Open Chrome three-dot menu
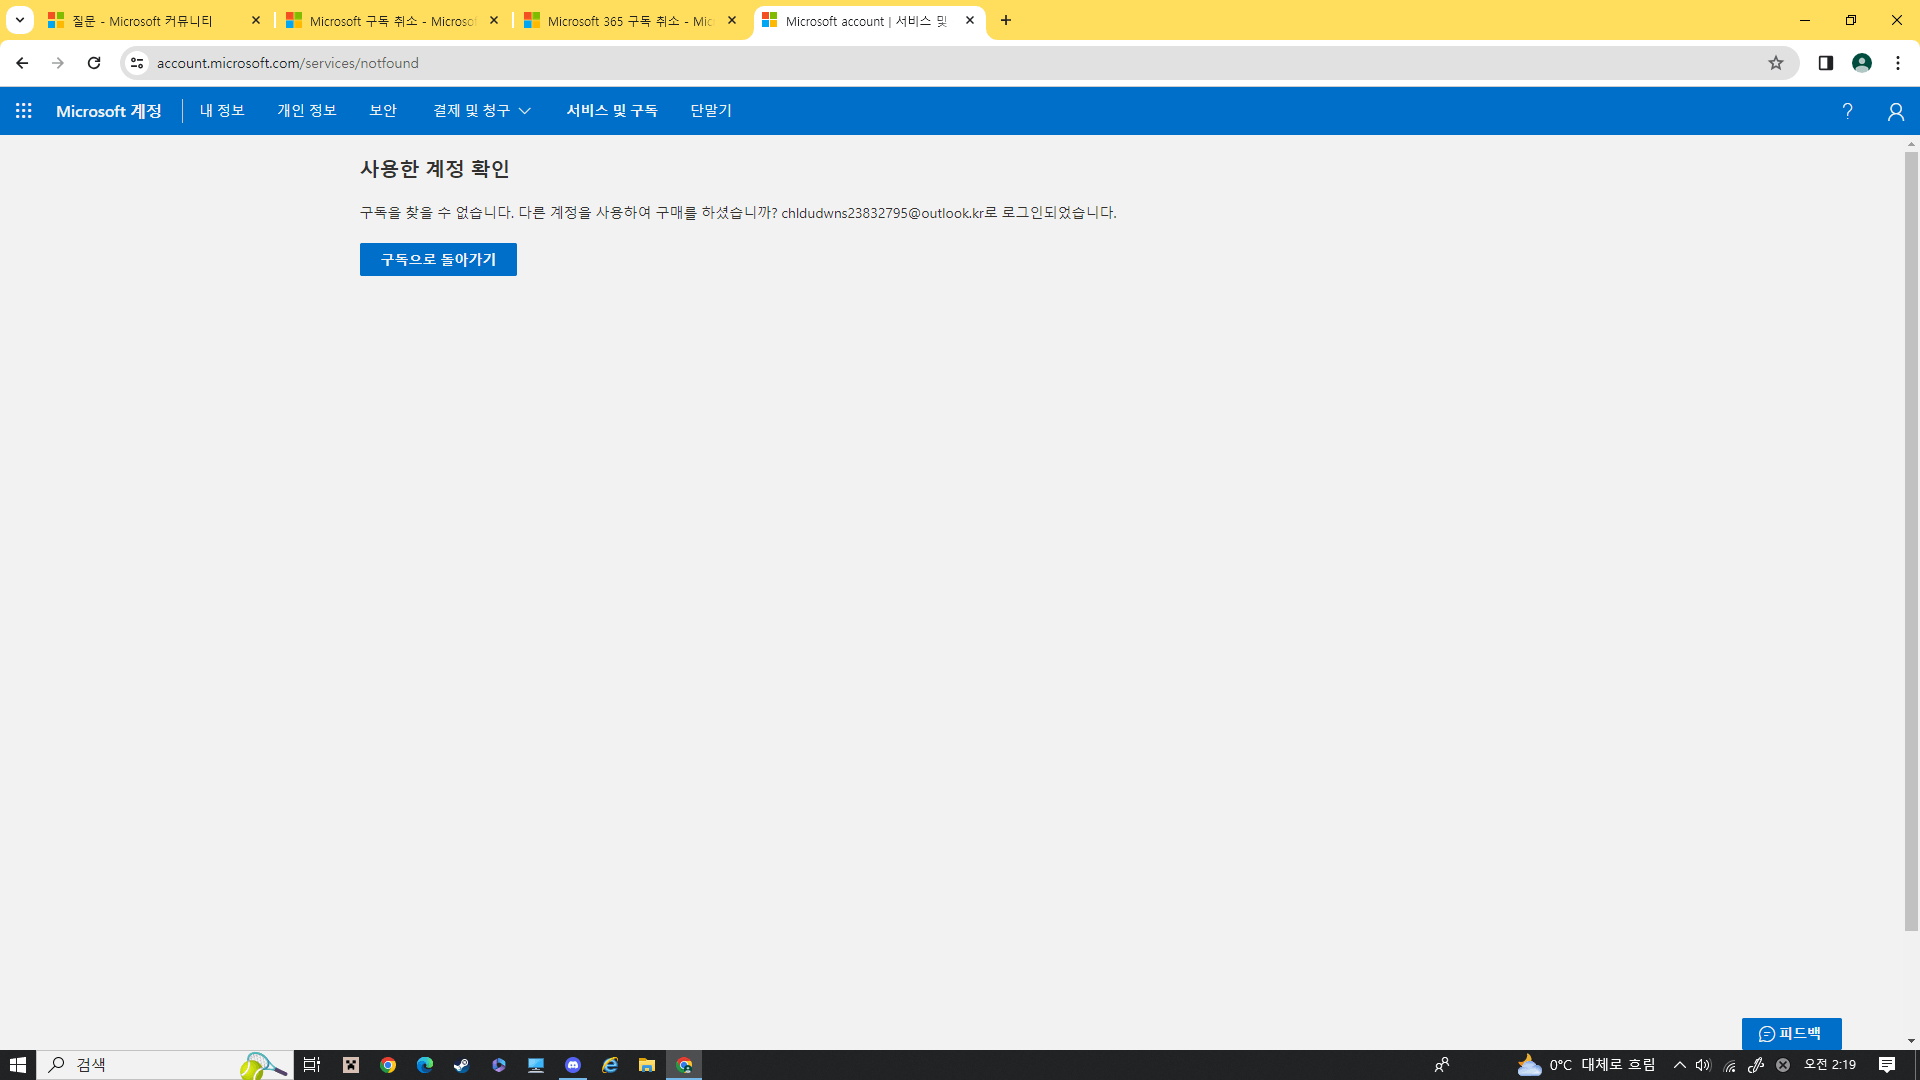 click(x=1898, y=63)
